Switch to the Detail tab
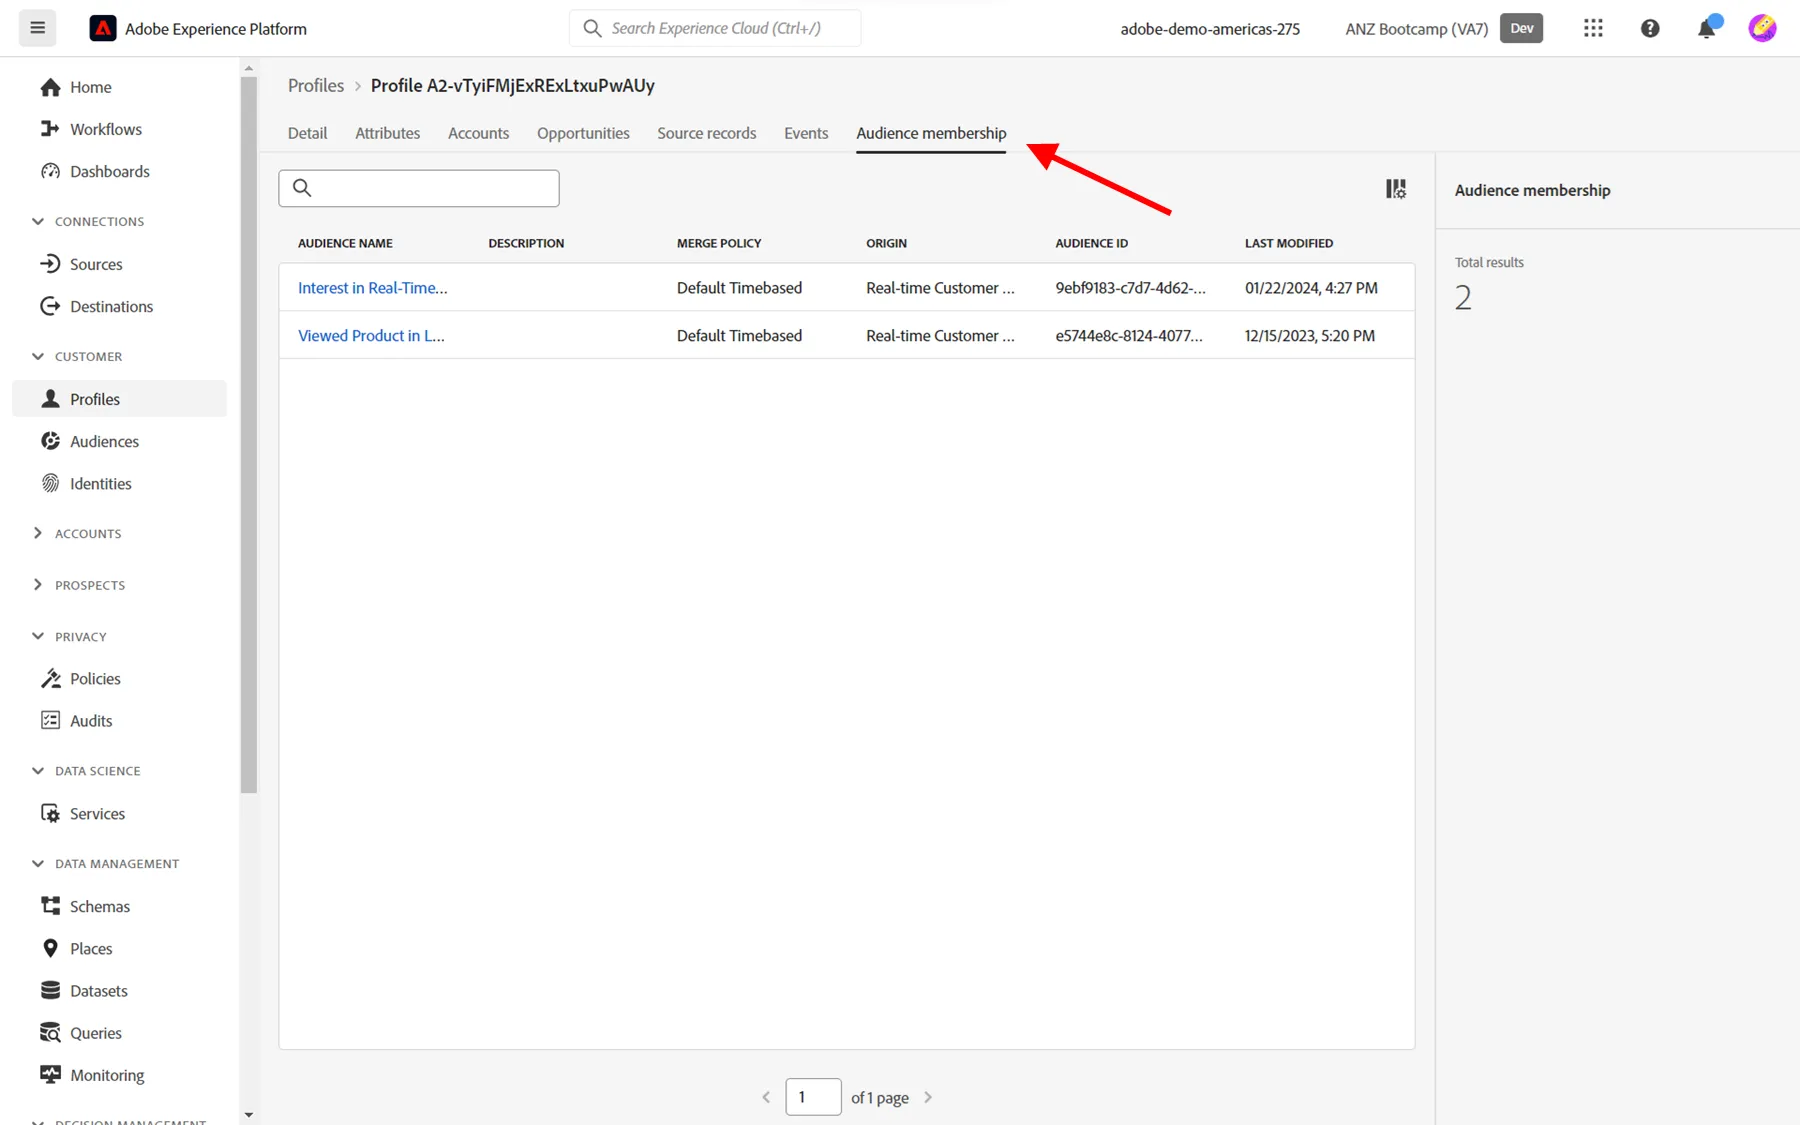Viewport: 1800px width, 1125px height. tap(307, 133)
